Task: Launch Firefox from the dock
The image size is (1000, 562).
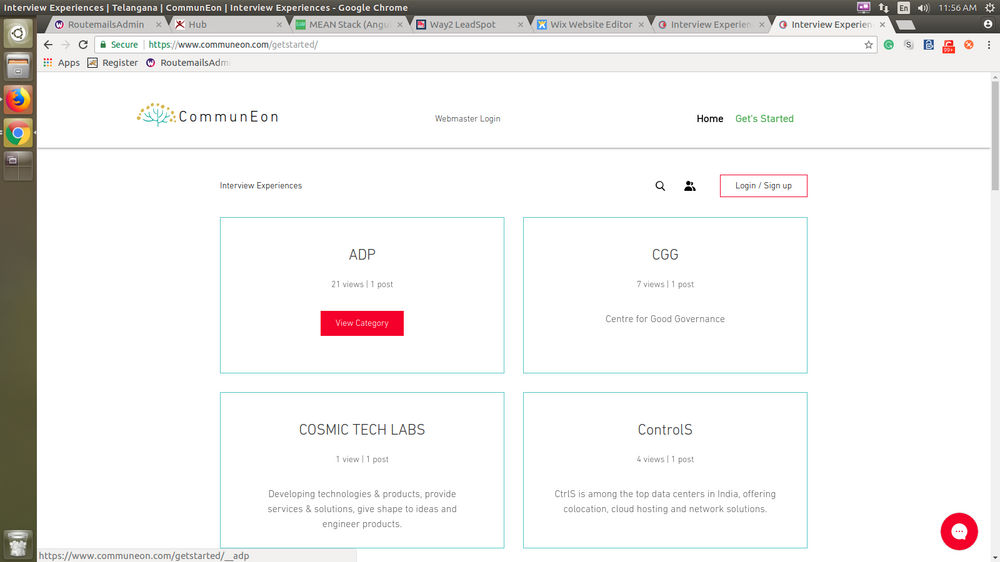Action: click(x=18, y=100)
